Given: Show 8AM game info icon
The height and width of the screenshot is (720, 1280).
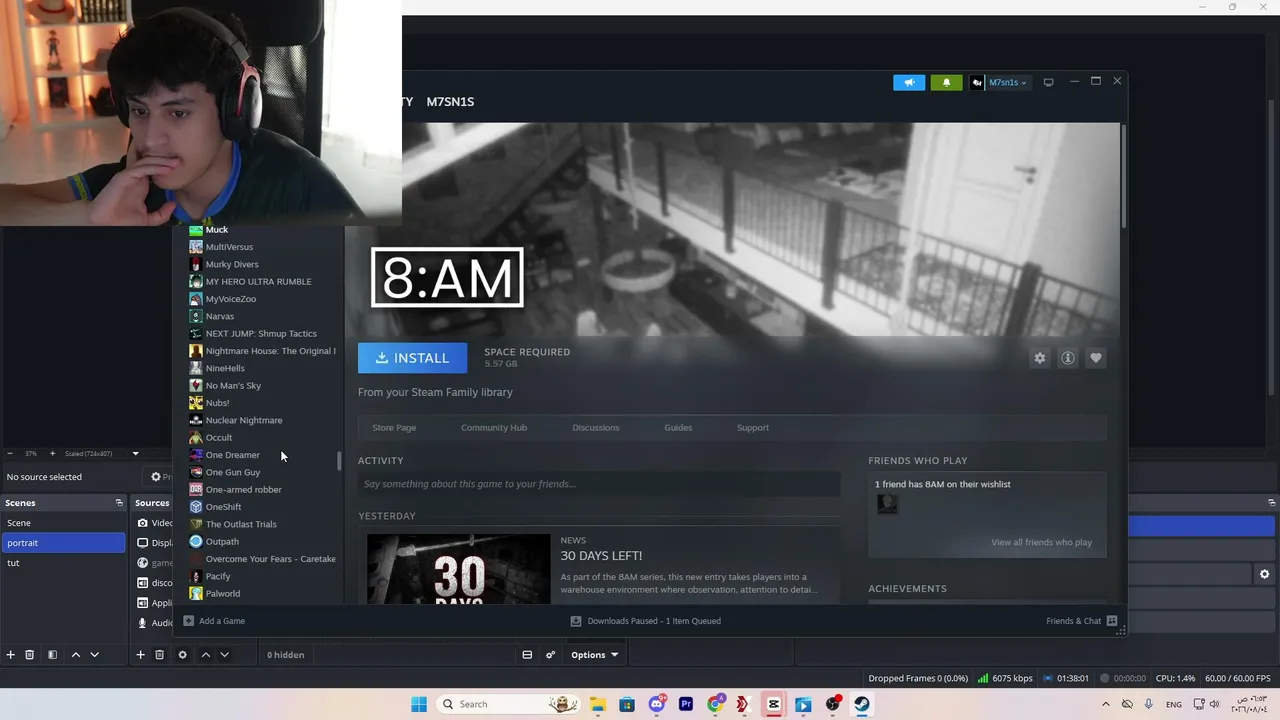Looking at the screenshot, I should coord(1068,358).
